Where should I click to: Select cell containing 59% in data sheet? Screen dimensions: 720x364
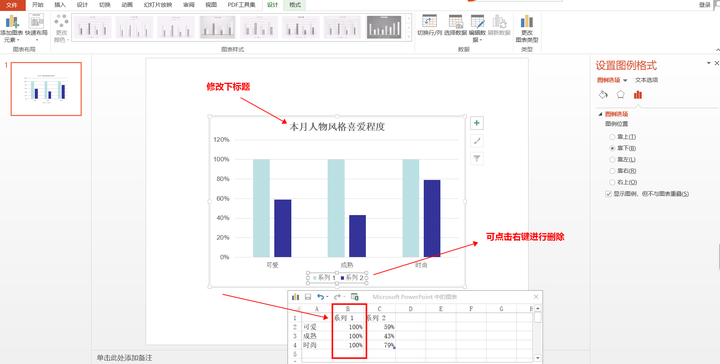(380, 327)
